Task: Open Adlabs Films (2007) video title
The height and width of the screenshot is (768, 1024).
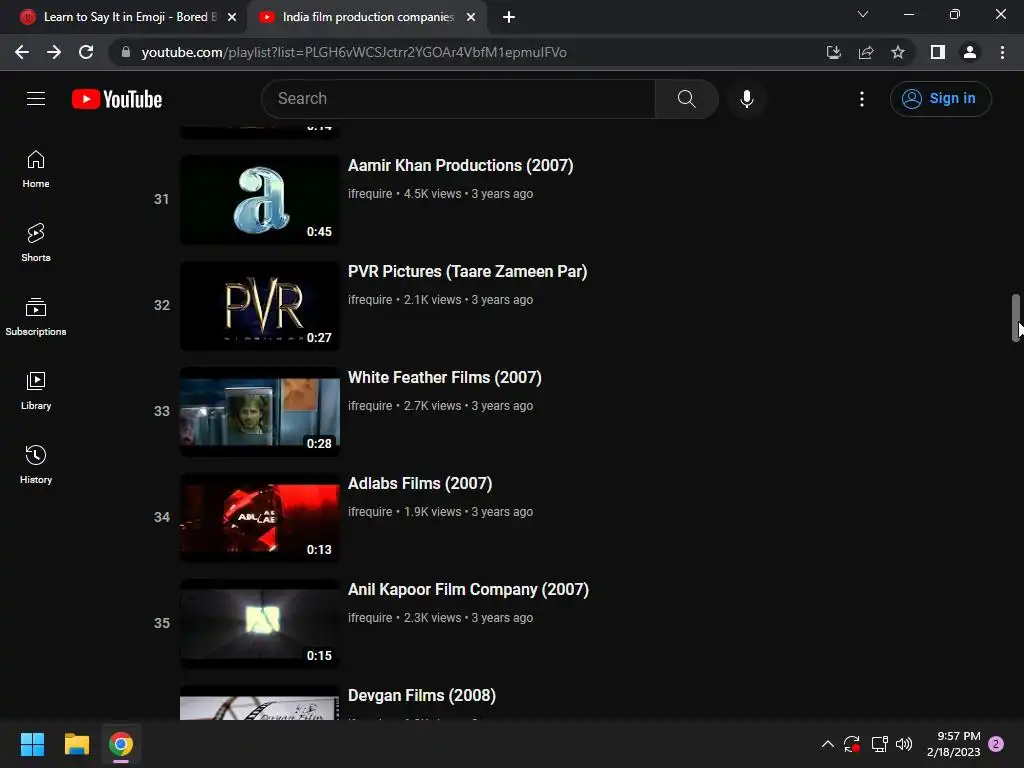Action: pos(420,483)
